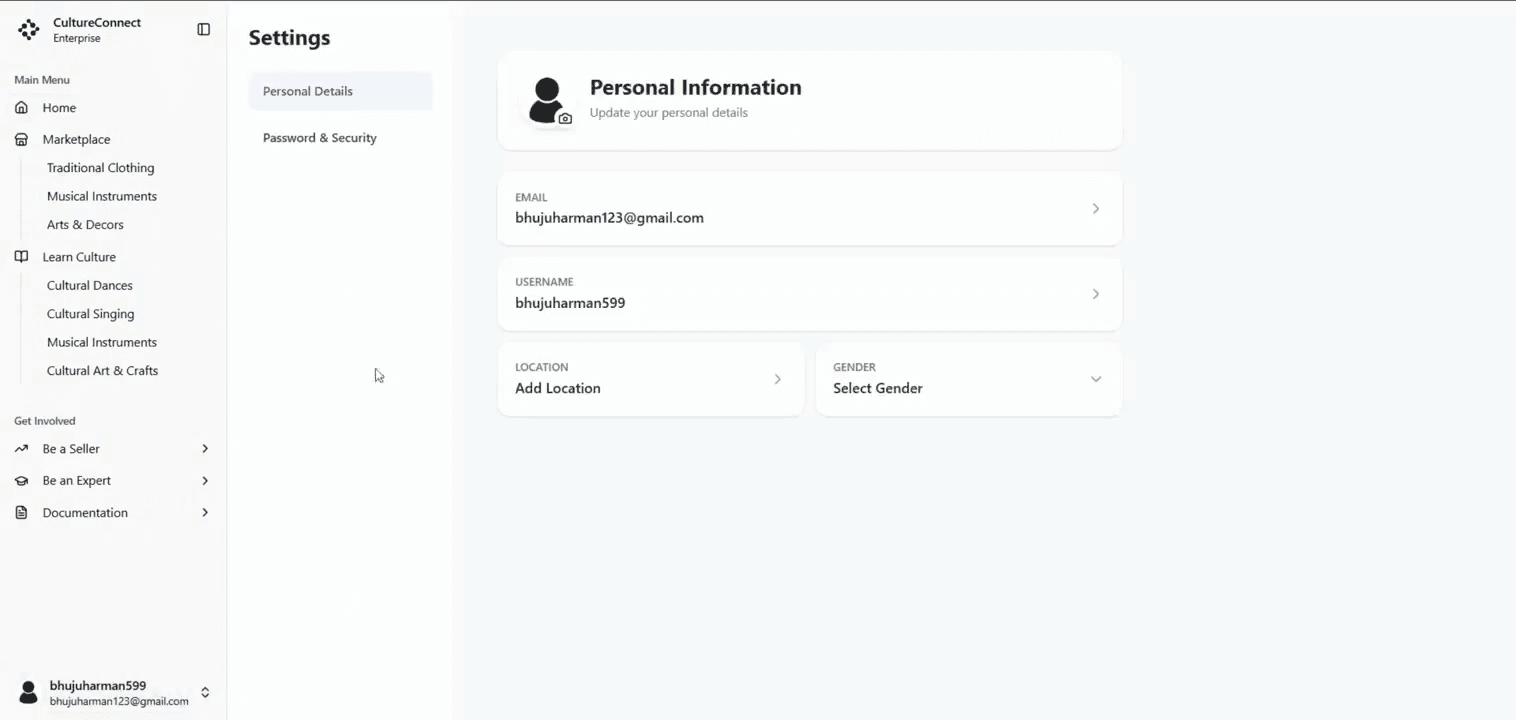Viewport: 1516px width, 720px height.
Task: Open account switcher arrows beside bhujuharman599
Action: click(205, 692)
